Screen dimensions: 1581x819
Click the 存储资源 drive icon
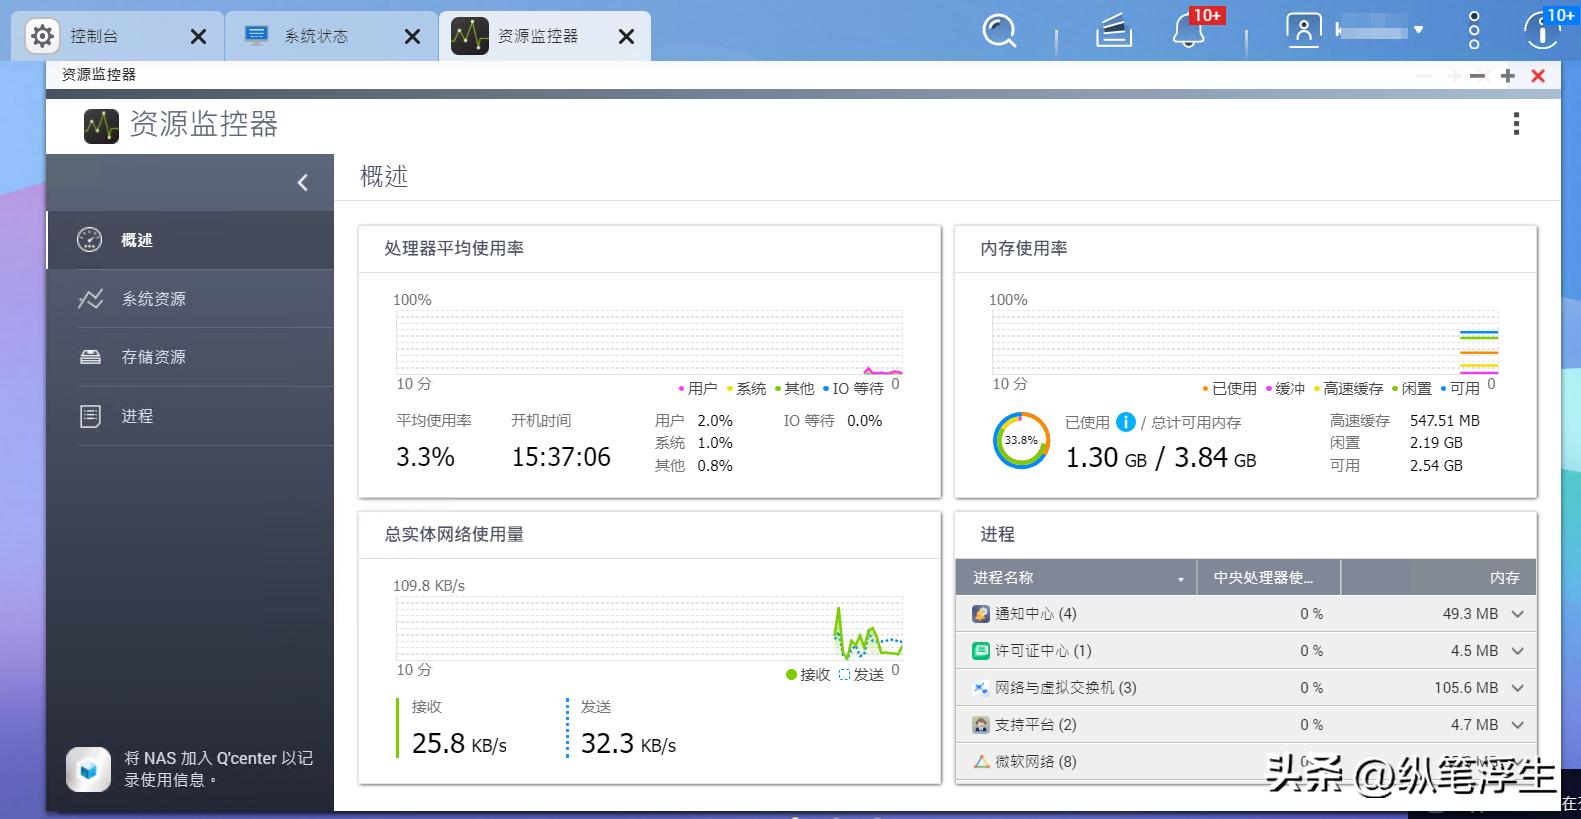[x=90, y=357]
